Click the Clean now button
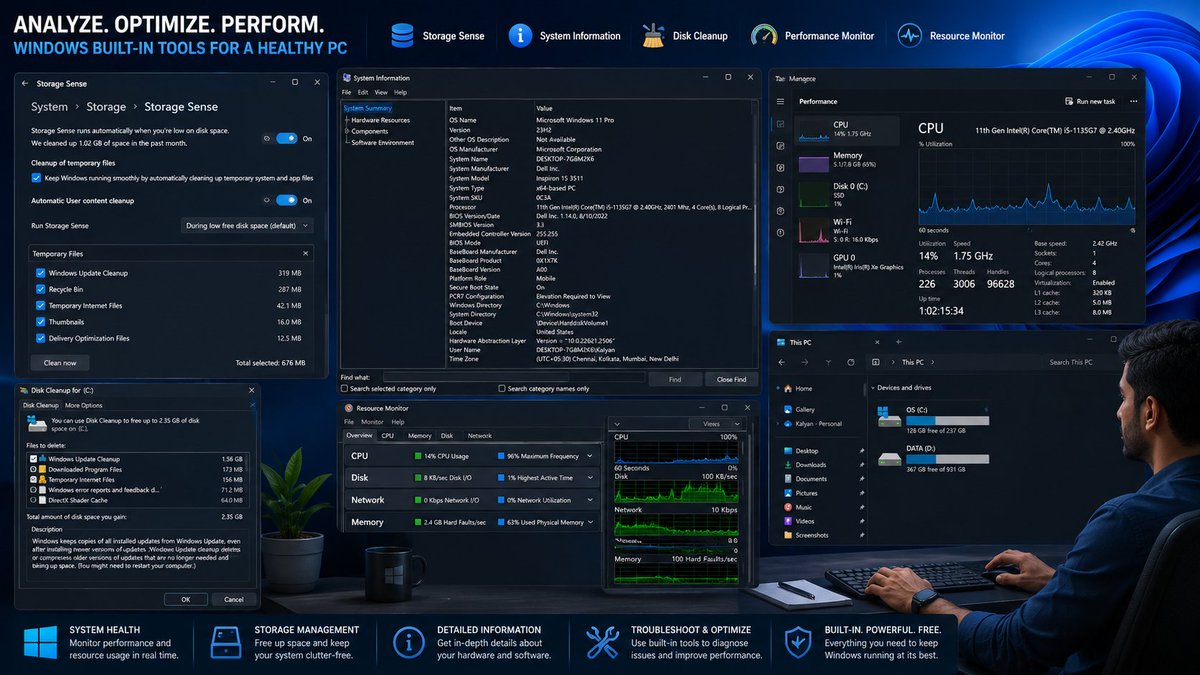The width and height of the screenshot is (1200, 675). point(60,363)
